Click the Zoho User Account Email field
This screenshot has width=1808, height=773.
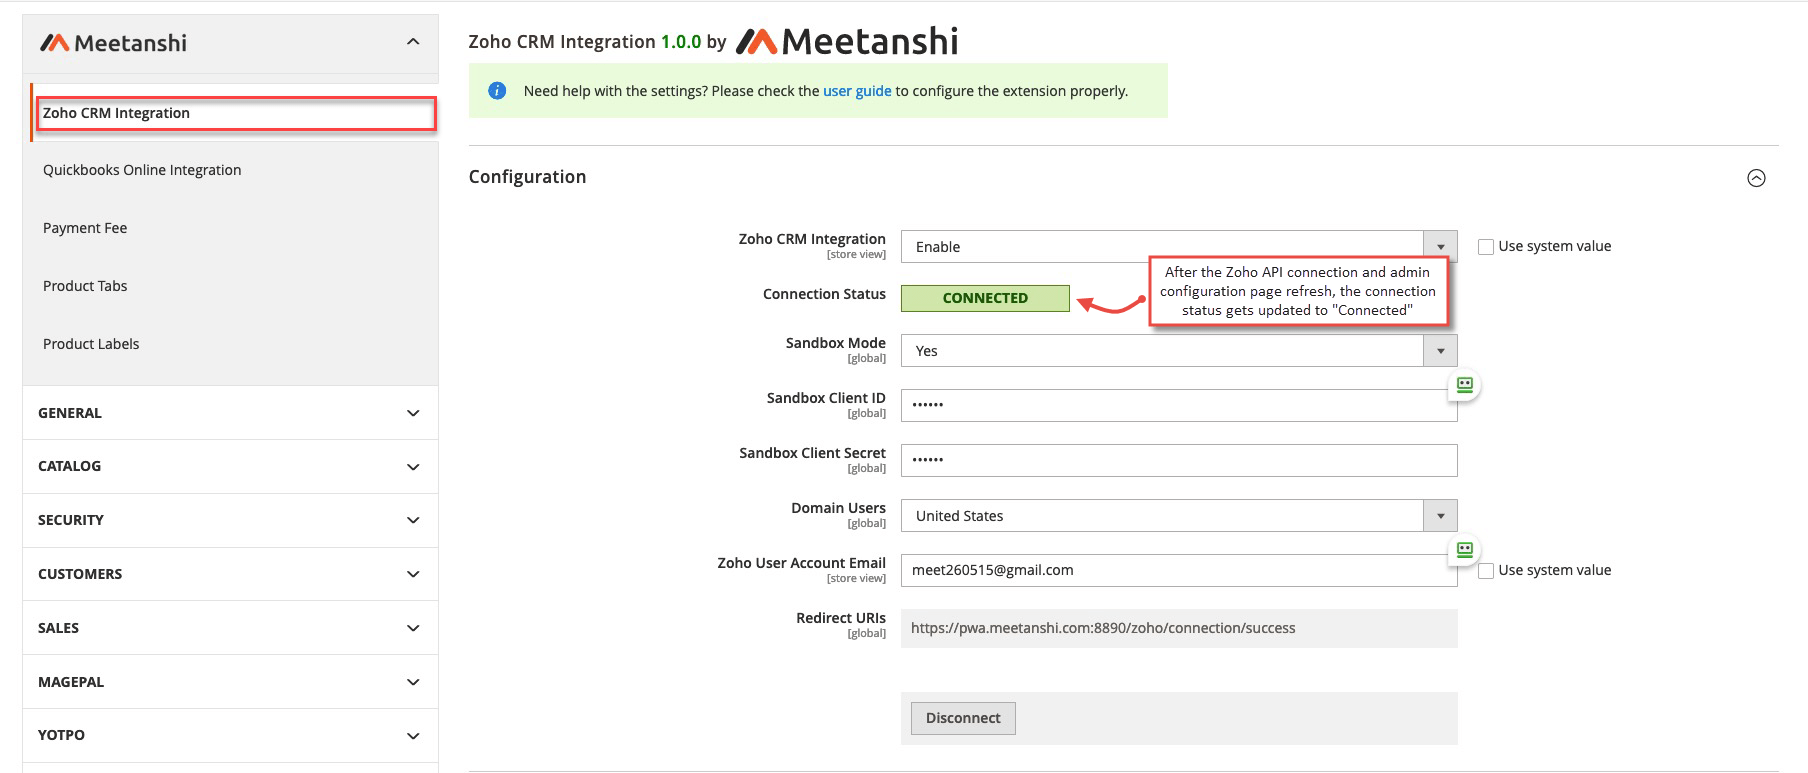(1179, 570)
